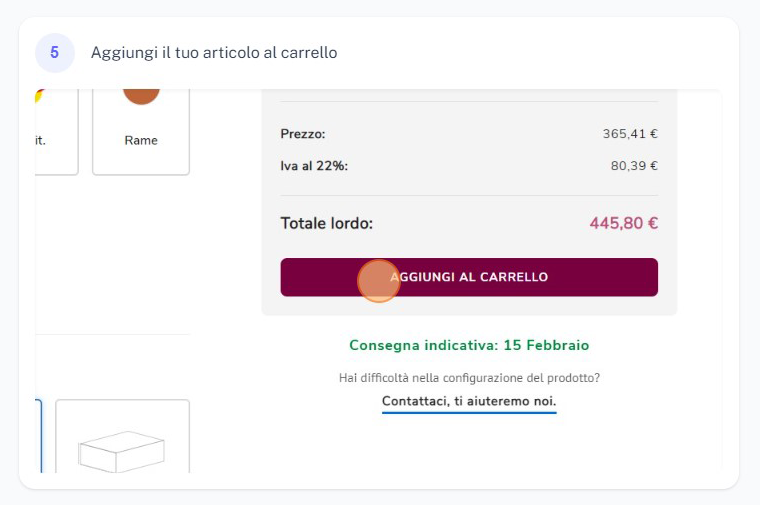
Task: Click the Hai difficoltà nella configurazione text
Action: point(469,378)
